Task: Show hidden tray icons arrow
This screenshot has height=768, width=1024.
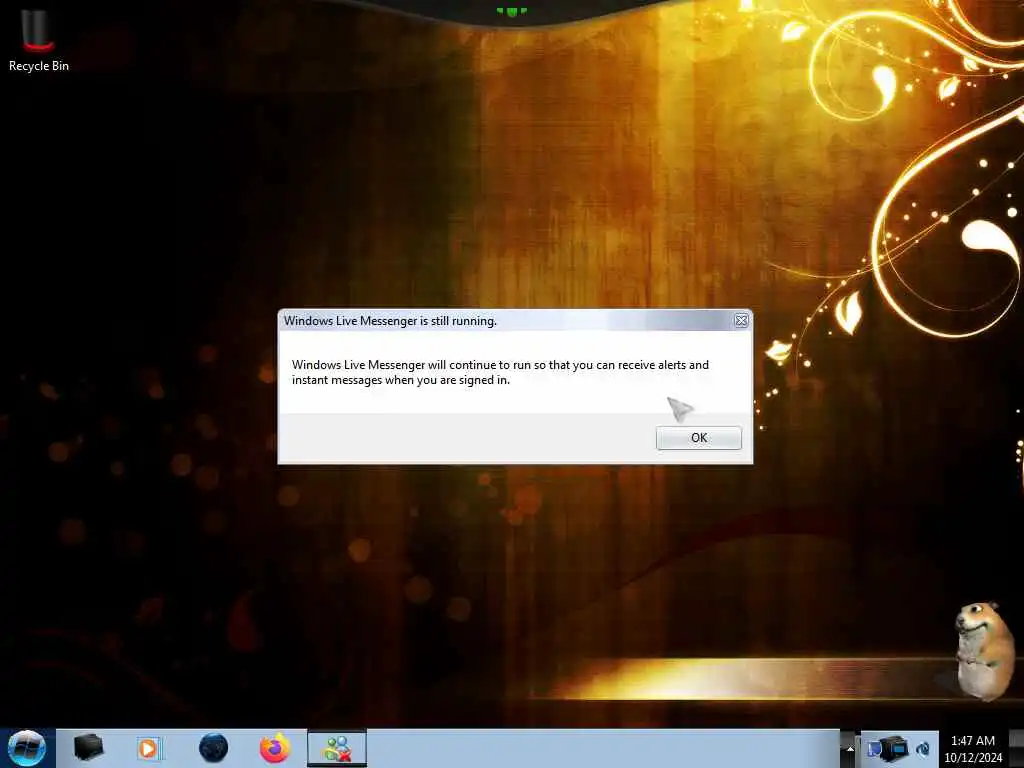Action: point(850,749)
